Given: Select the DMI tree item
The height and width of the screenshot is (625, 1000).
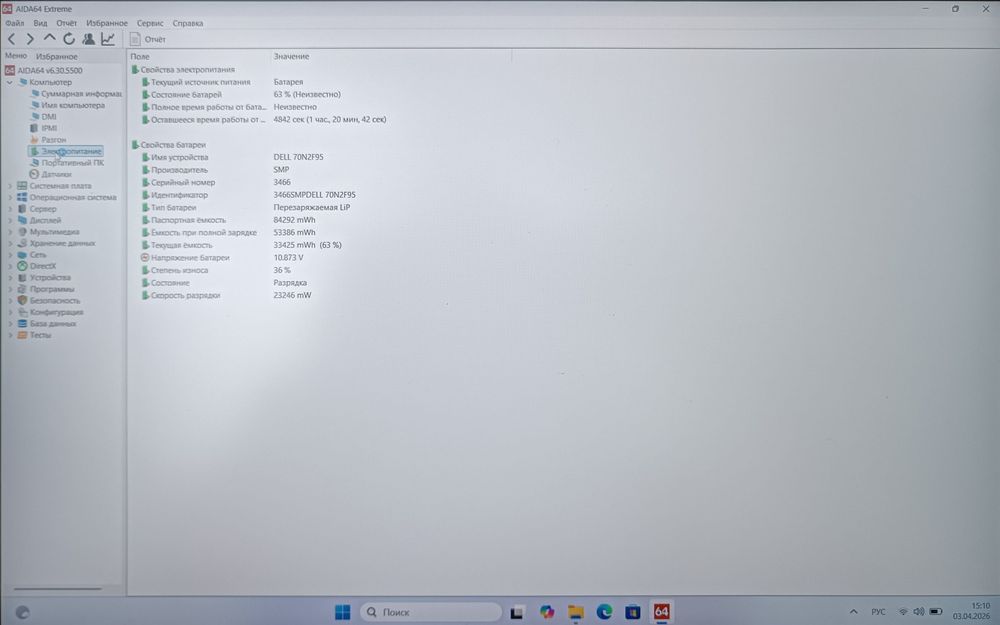Looking at the screenshot, I should (x=43, y=117).
